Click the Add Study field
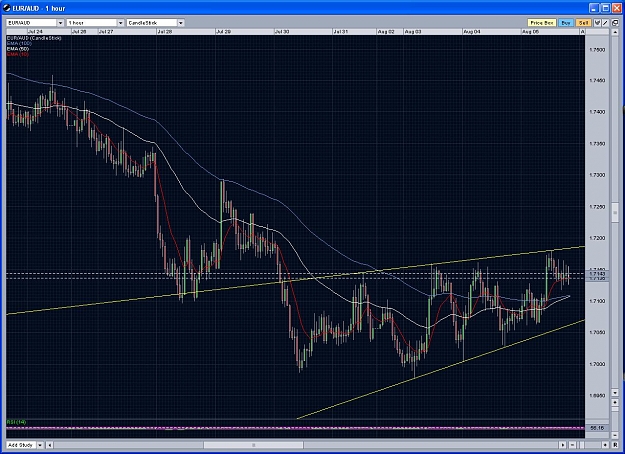This screenshot has width=625, height=454. point(21,445)
